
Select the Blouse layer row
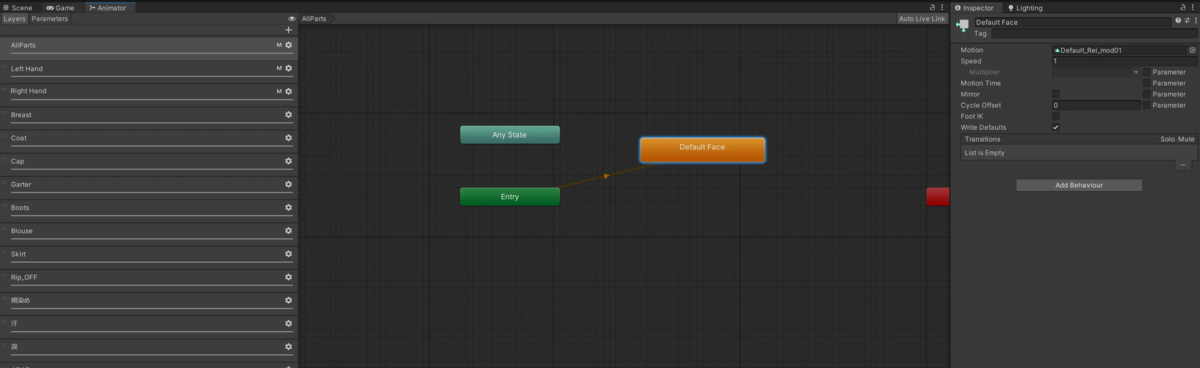pos(148,232)
